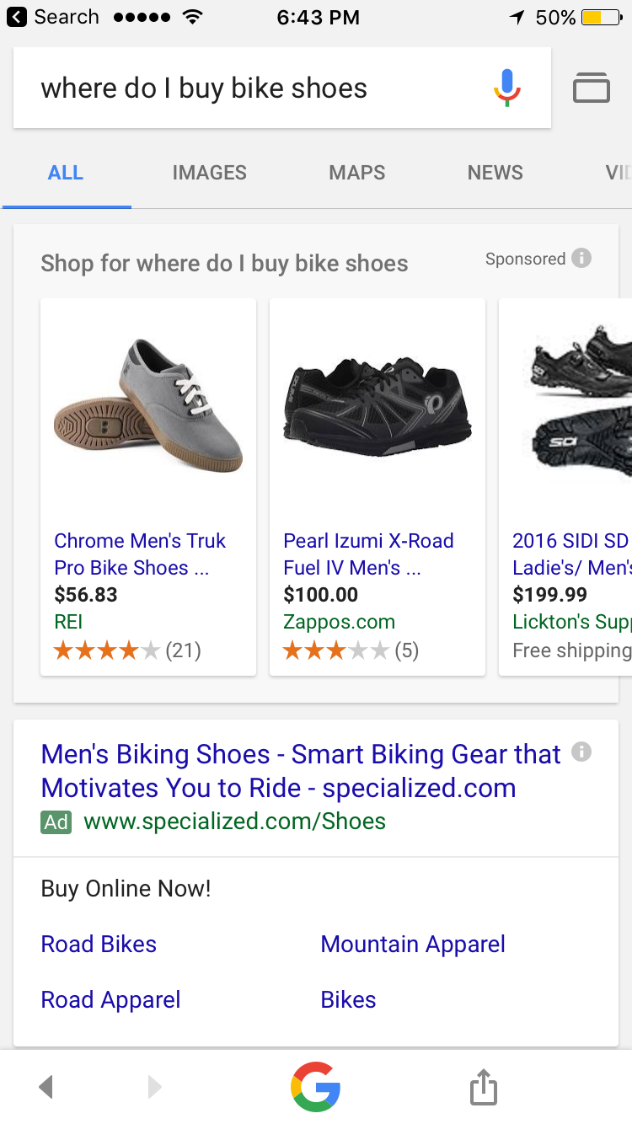This screenshot has width=632, height=1124.
Task: Select the ALL results tab
Action: 65,172
